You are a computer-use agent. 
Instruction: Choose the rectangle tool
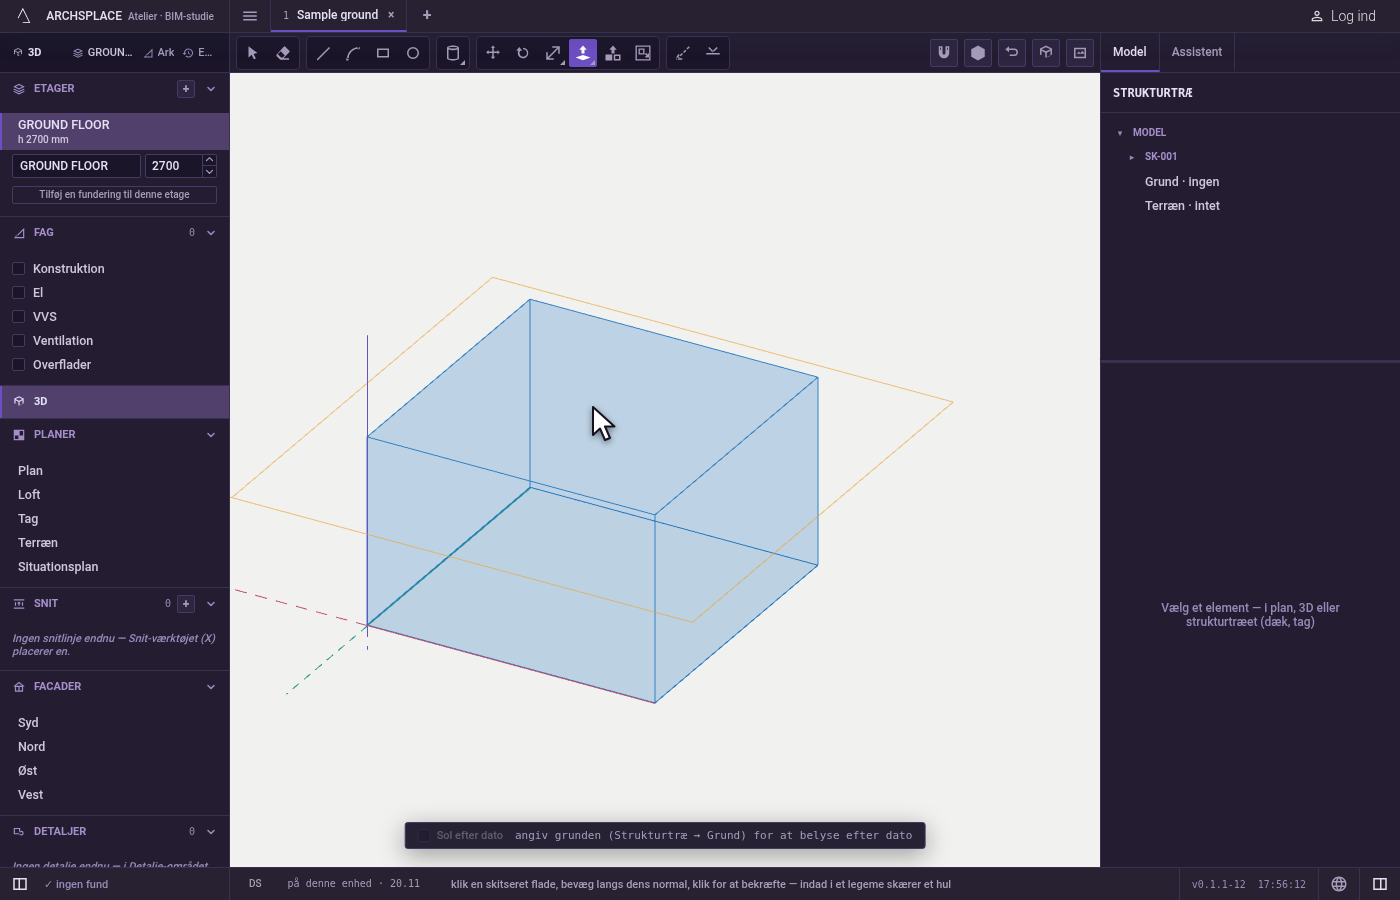(x=383, y=53)
